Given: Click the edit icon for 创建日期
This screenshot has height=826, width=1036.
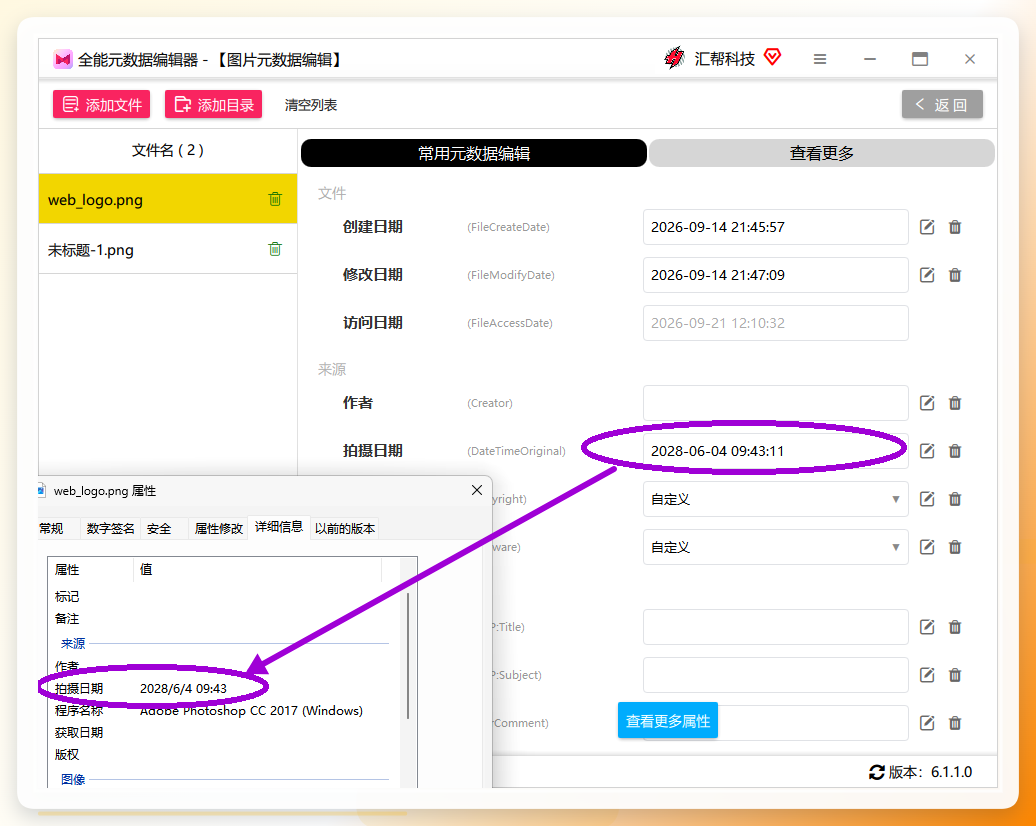Looking at the screenshot, I should [927, 227].
